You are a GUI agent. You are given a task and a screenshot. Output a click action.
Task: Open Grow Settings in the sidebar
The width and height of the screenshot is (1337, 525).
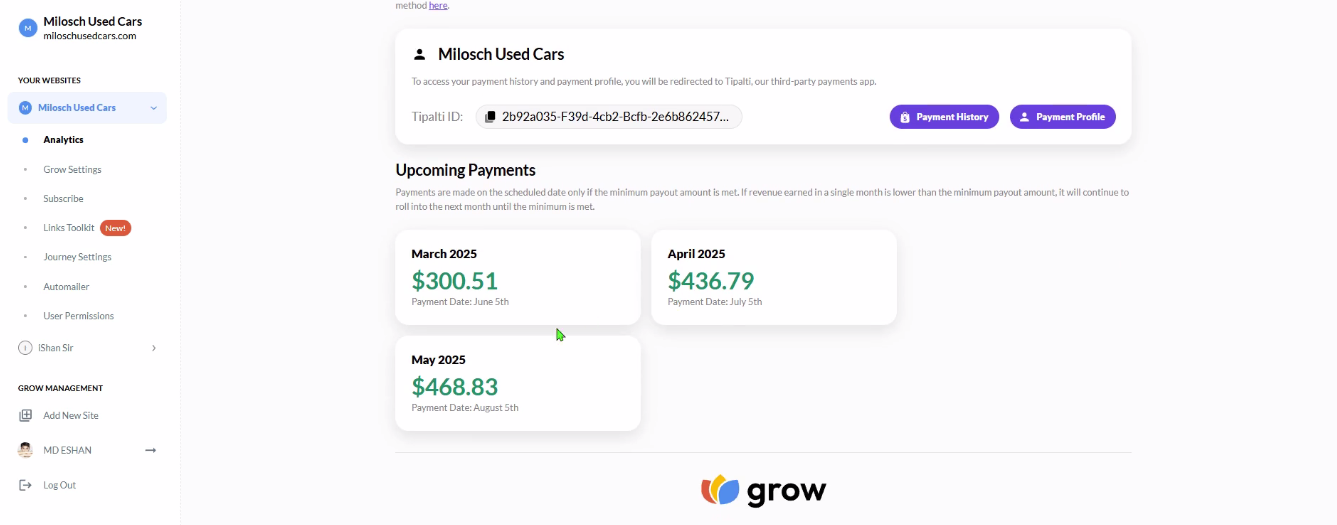[x=72, y=170]
